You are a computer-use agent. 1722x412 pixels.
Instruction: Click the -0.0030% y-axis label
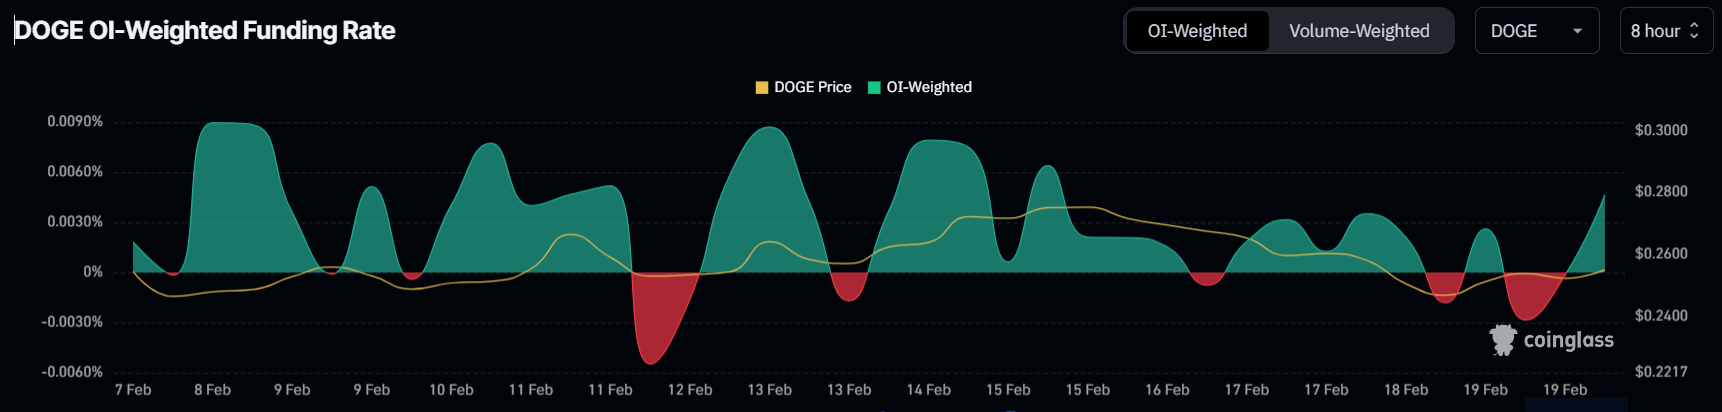(72, 322)
